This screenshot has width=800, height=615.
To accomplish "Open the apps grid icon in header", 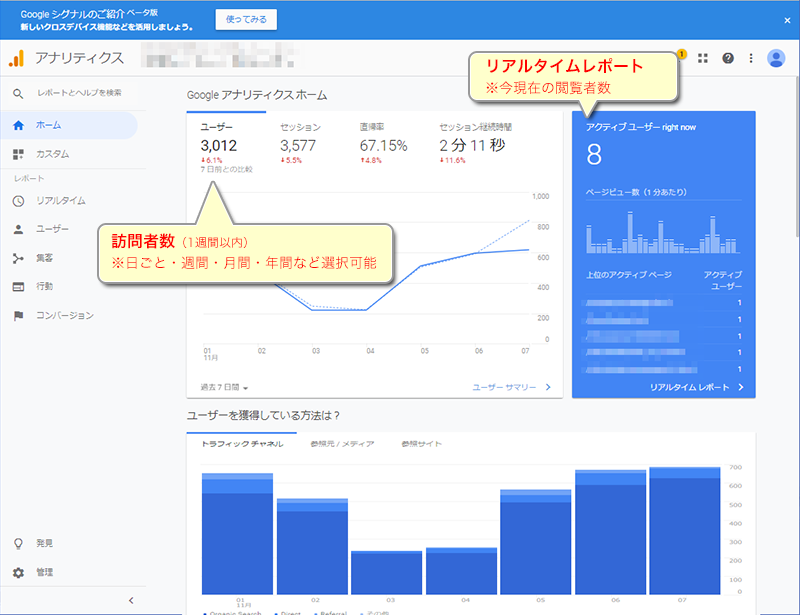I will (703, 59).
